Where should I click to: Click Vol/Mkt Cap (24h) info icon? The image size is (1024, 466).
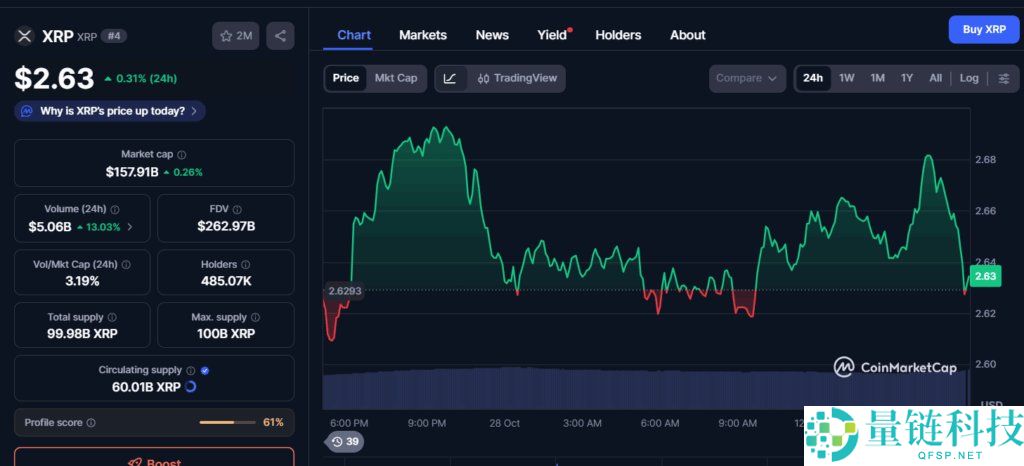(x=126, y=265)
